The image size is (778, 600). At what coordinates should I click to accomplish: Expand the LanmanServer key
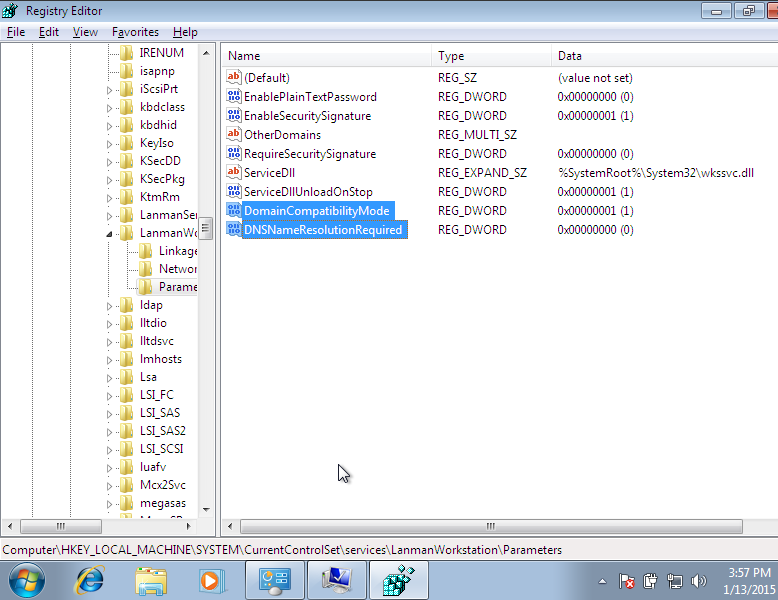[x=109, y=216]
